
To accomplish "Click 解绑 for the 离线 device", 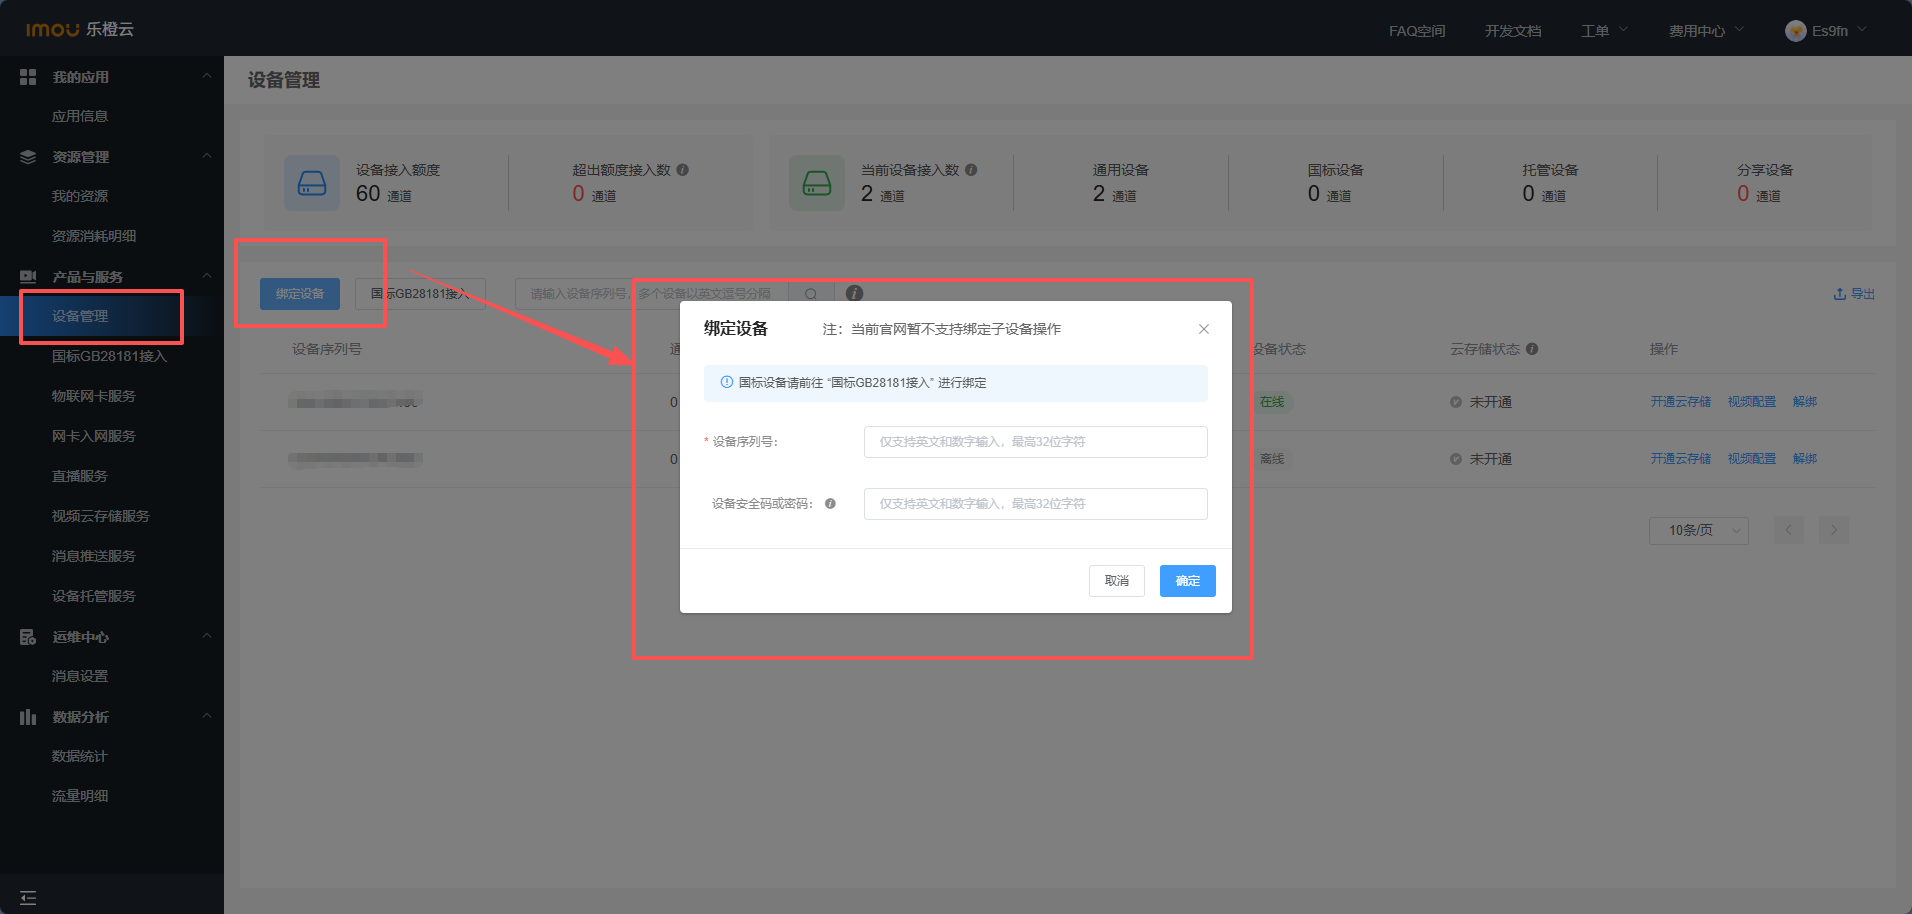I will point(1805,459).
